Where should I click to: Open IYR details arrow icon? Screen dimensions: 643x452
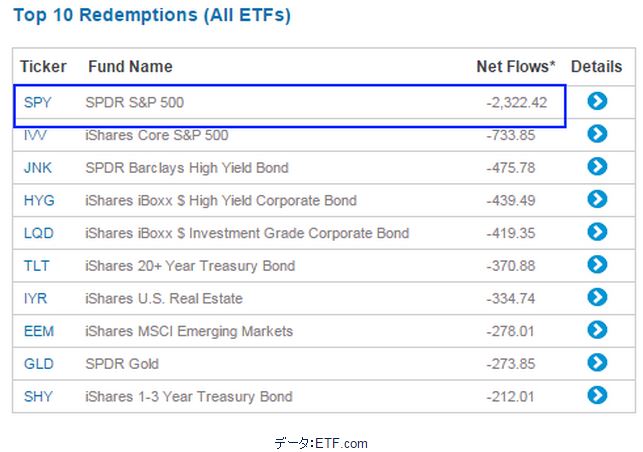(597, 297)
